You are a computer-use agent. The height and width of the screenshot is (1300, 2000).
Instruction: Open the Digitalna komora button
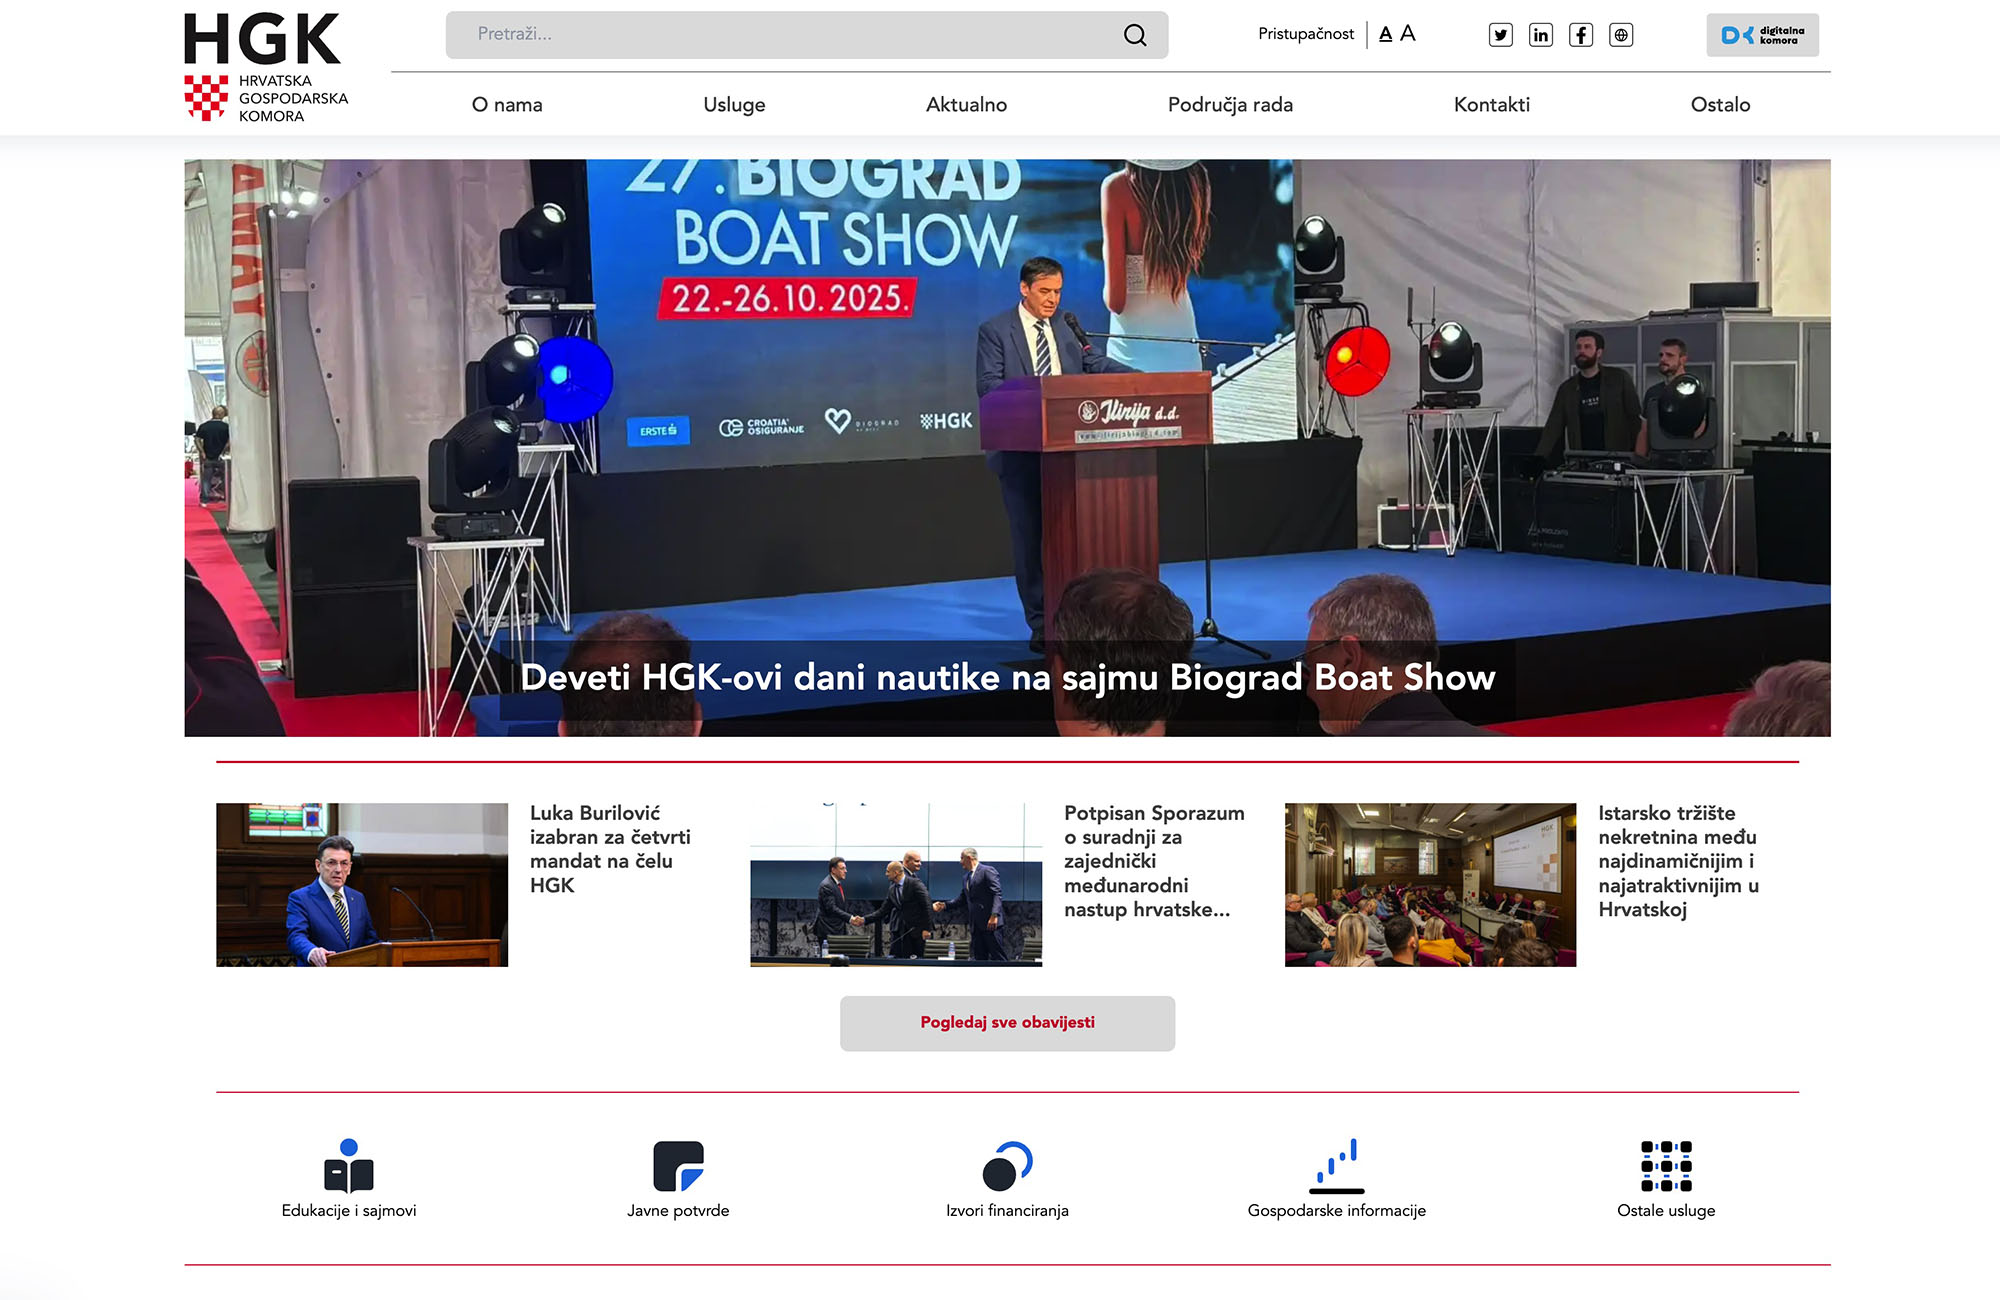[x=1762, y=35]
